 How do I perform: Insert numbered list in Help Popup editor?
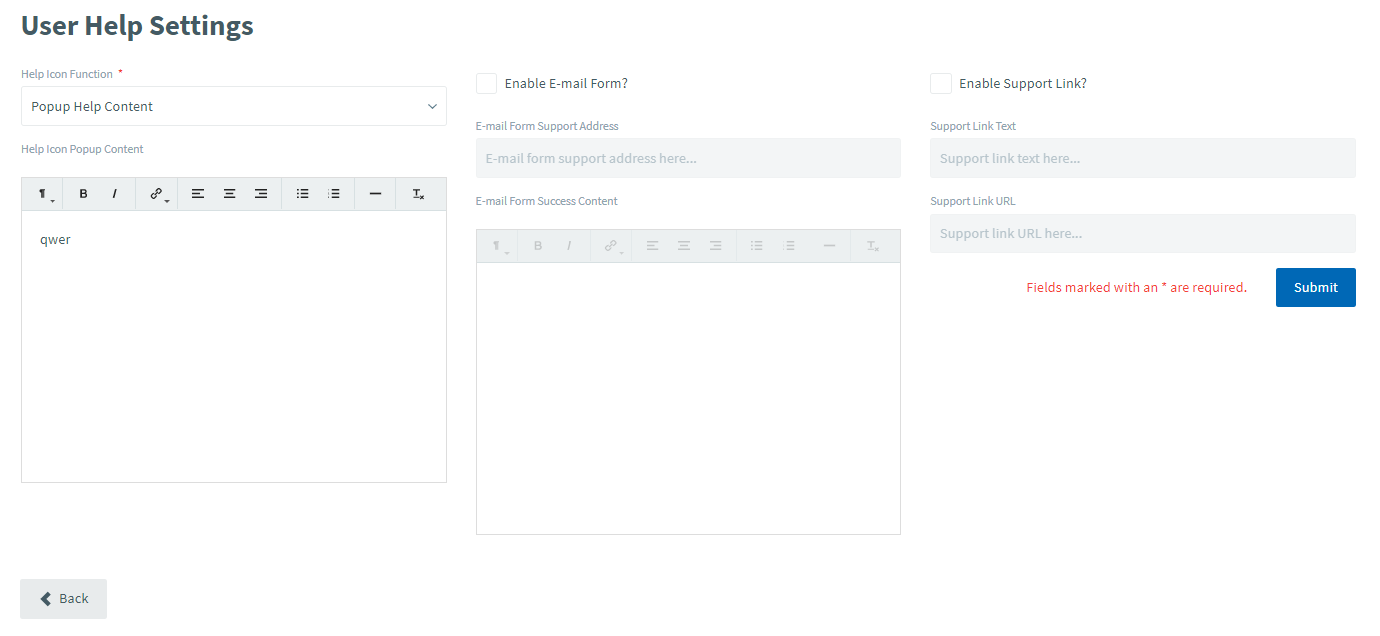(334, 194)
